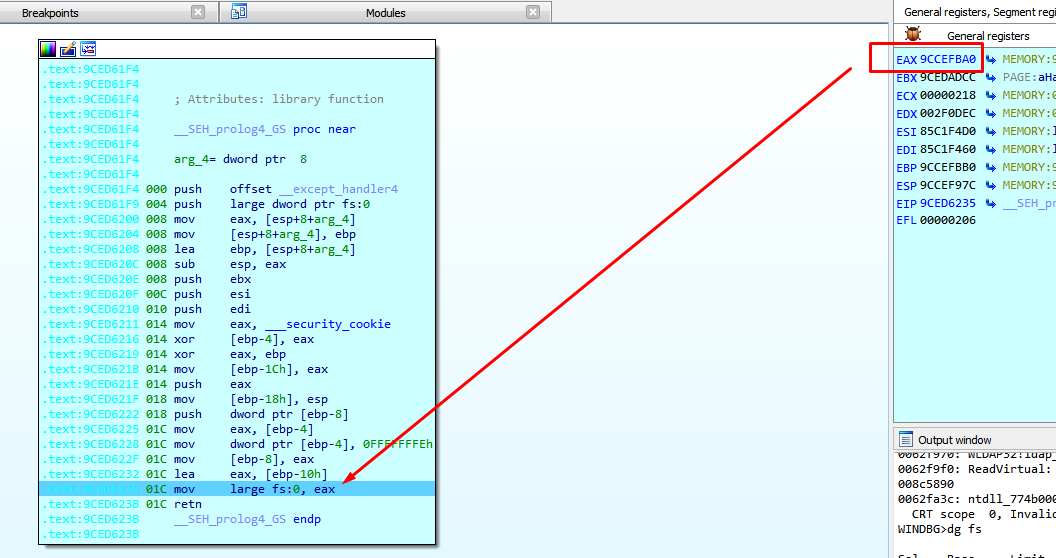Close the Breakpoints panel
The height and width of the screenshot is (558, 1056).
click(x=198, y=12)
